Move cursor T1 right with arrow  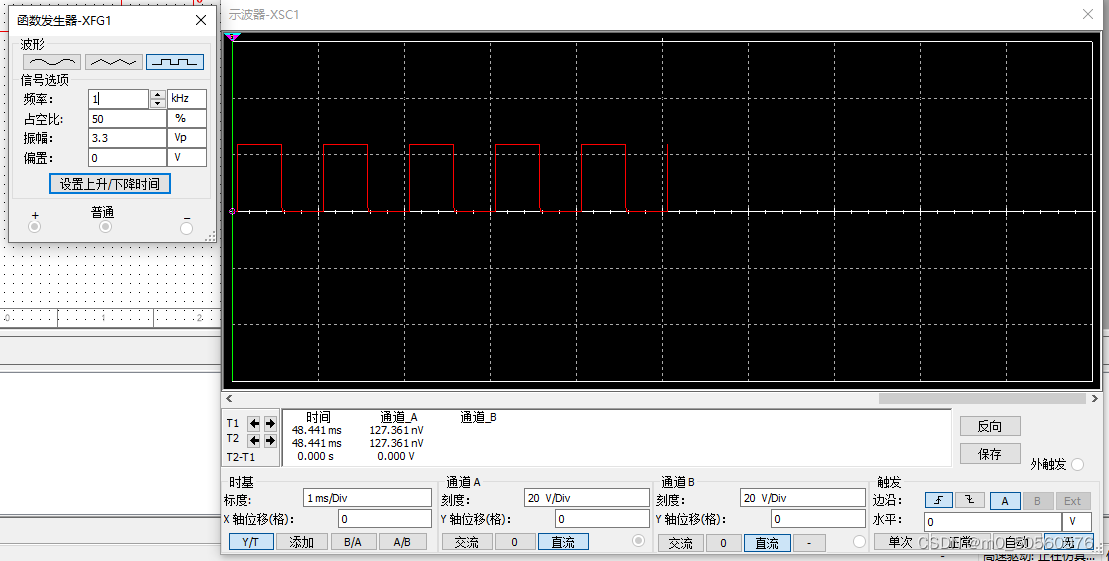(269, 424)
